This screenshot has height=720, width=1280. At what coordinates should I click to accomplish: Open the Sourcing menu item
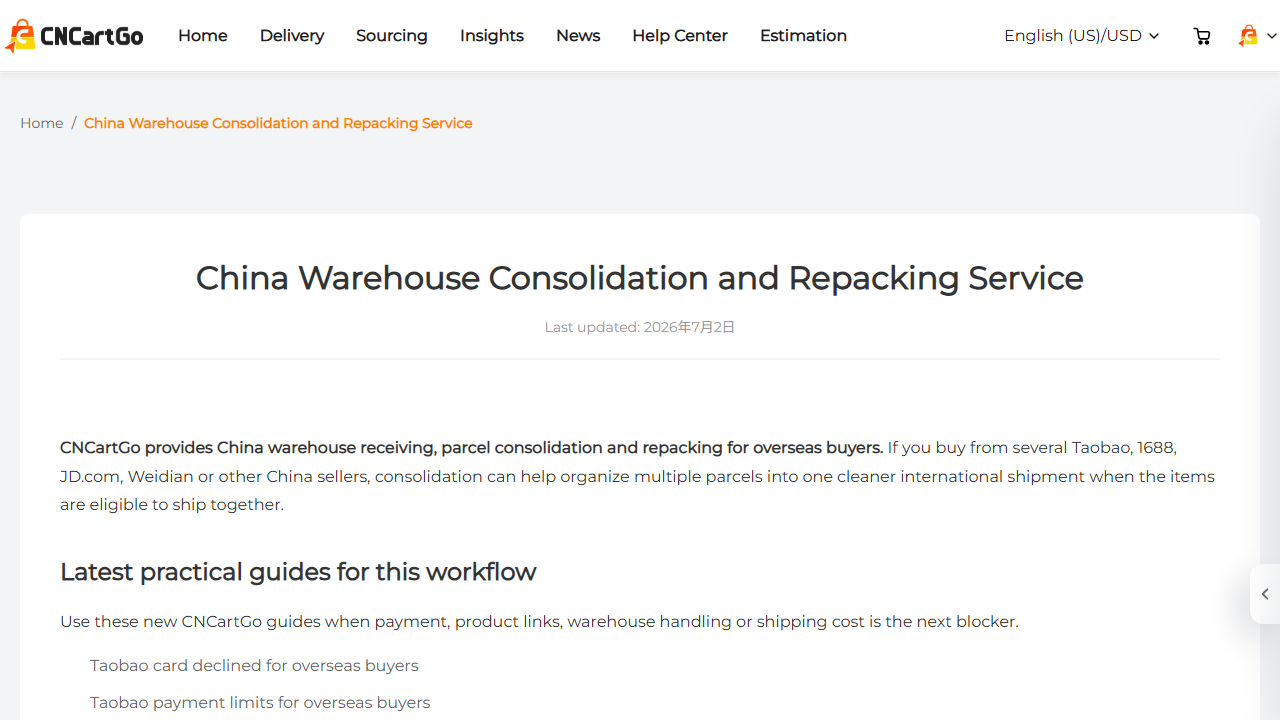click(x=392, y=36)
